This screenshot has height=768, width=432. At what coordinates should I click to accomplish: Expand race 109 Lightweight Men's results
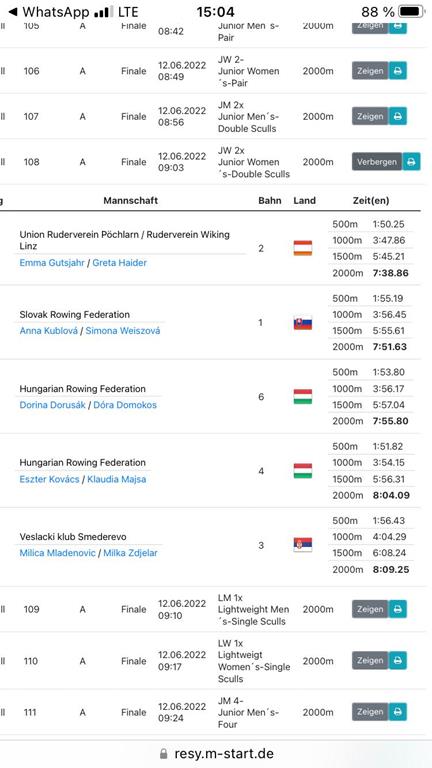[x=370, y=609]
